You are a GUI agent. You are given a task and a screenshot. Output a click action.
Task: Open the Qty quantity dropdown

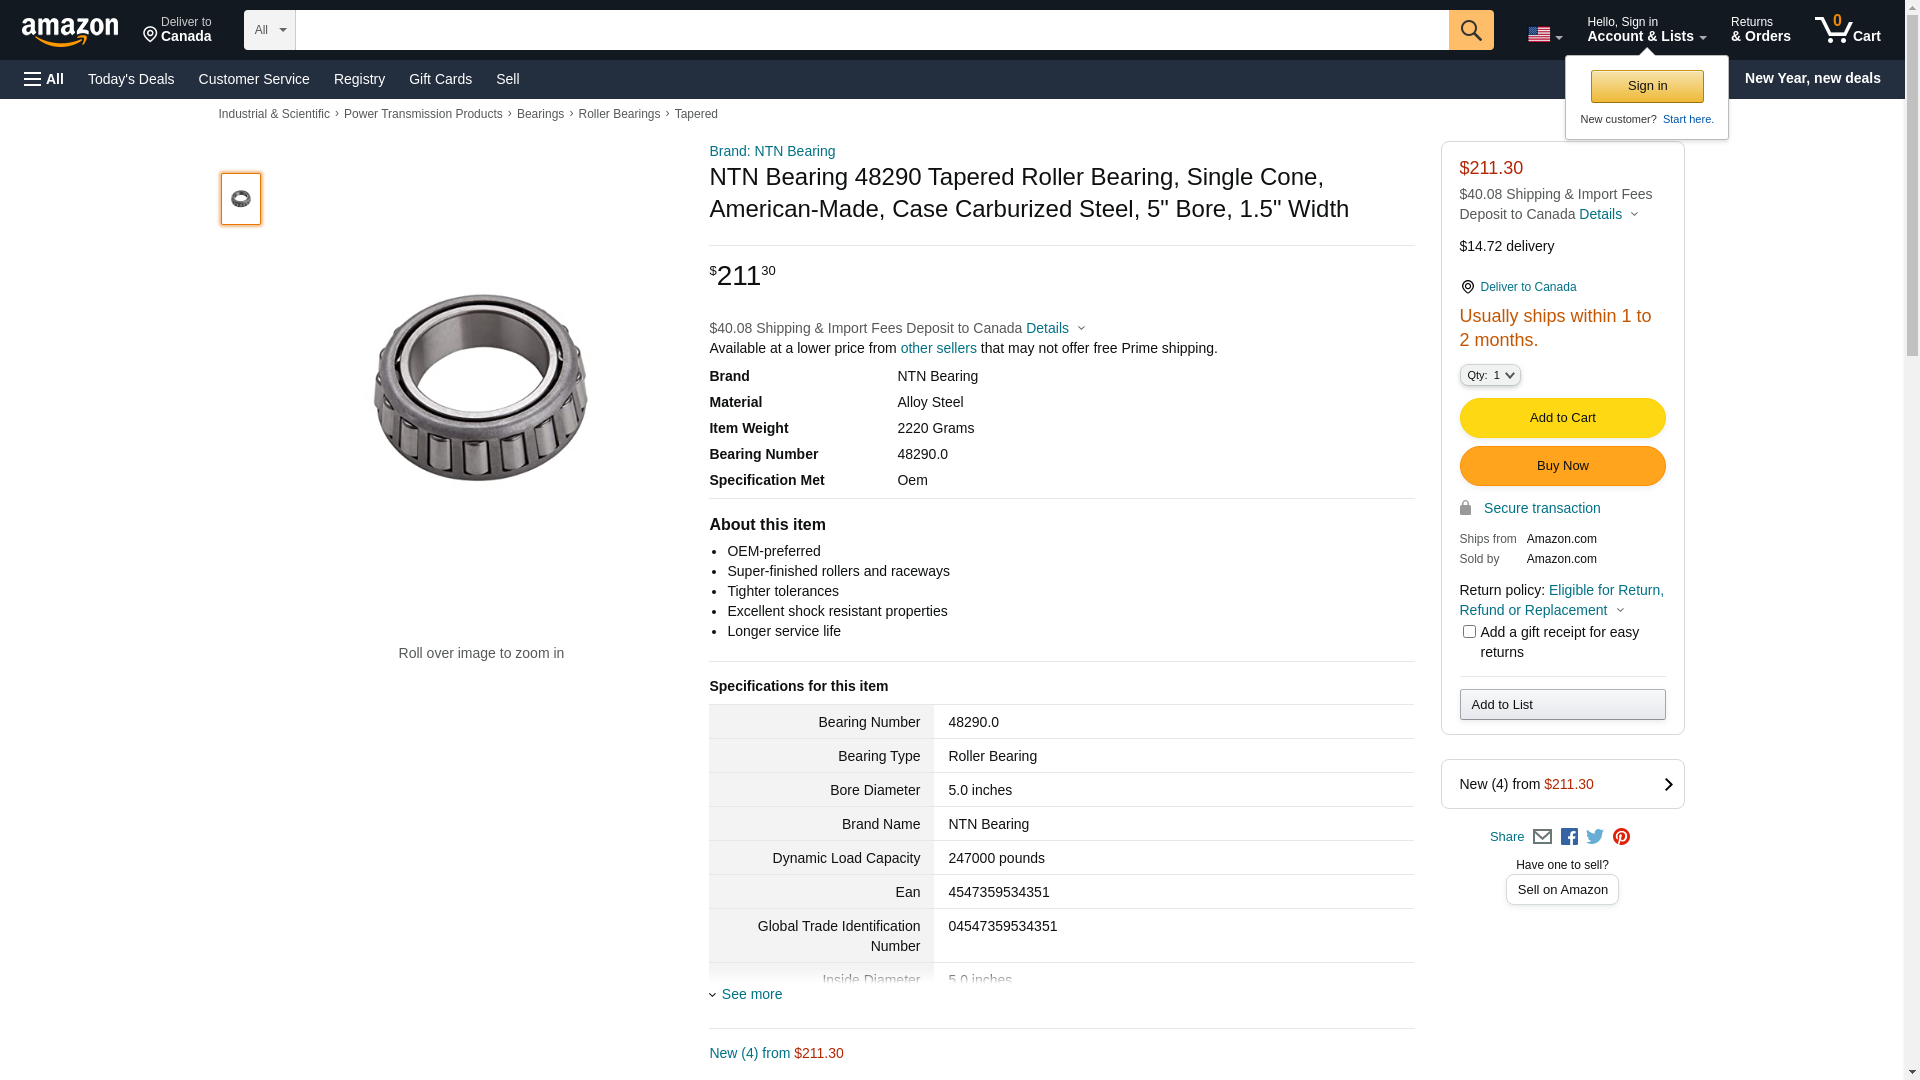(x=1490, y=375)
